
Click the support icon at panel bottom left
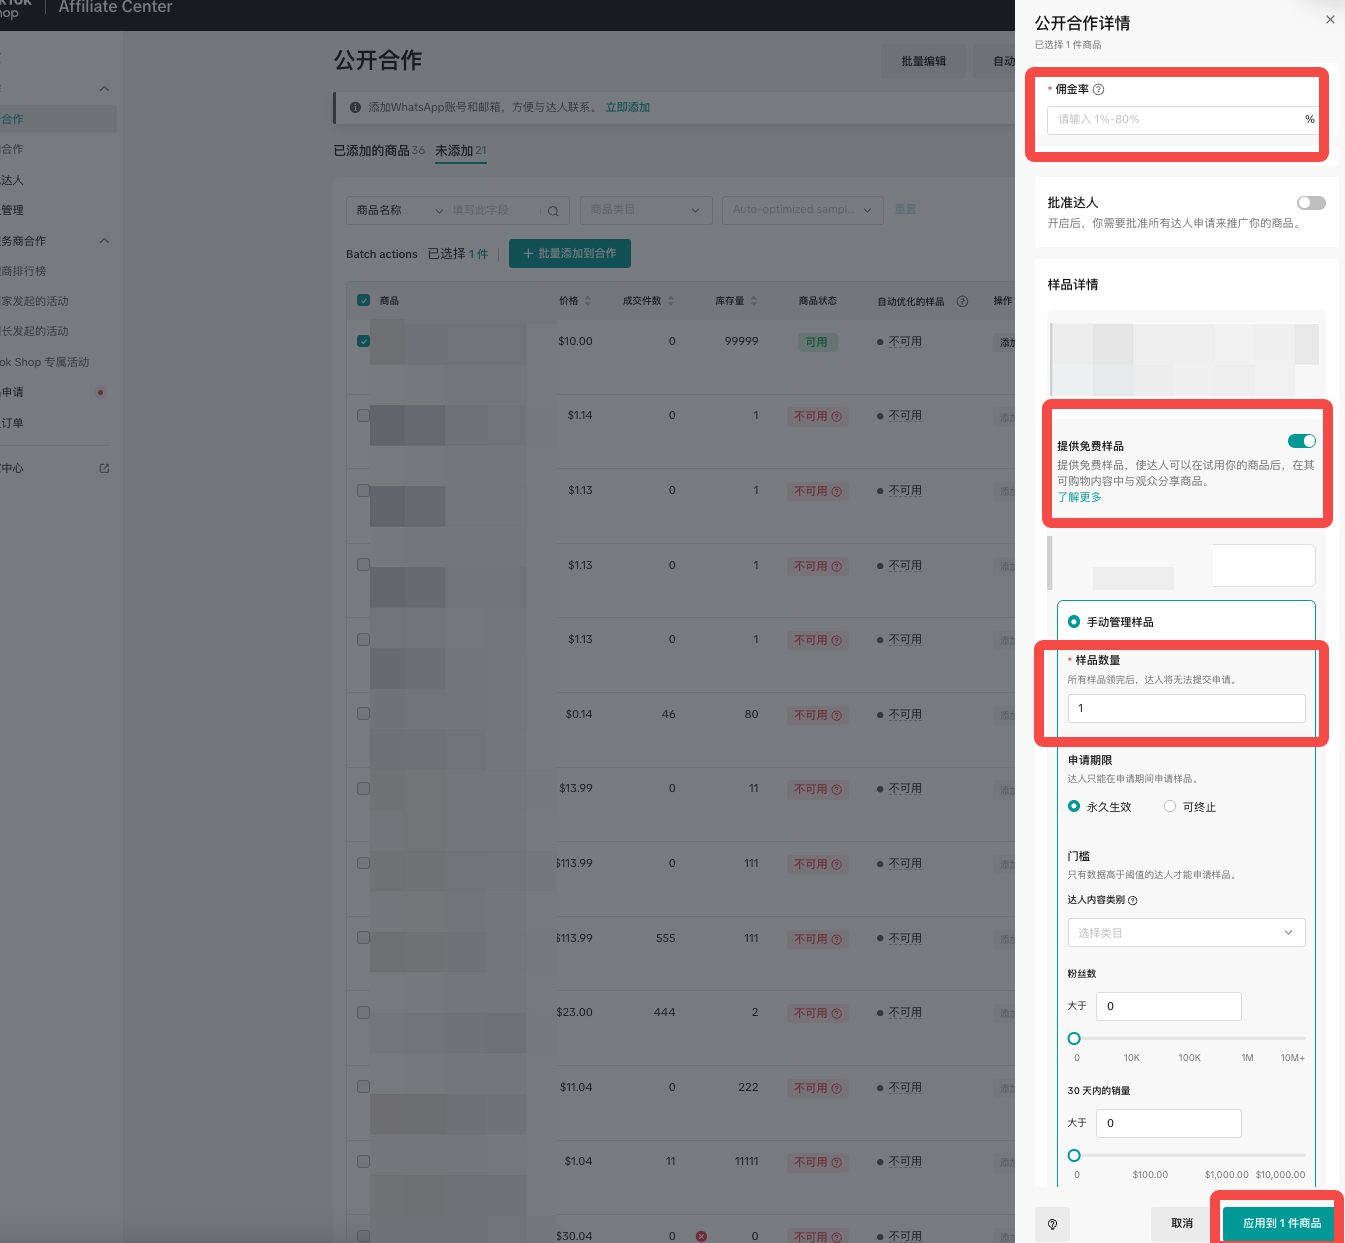tap(1052, 1223)
